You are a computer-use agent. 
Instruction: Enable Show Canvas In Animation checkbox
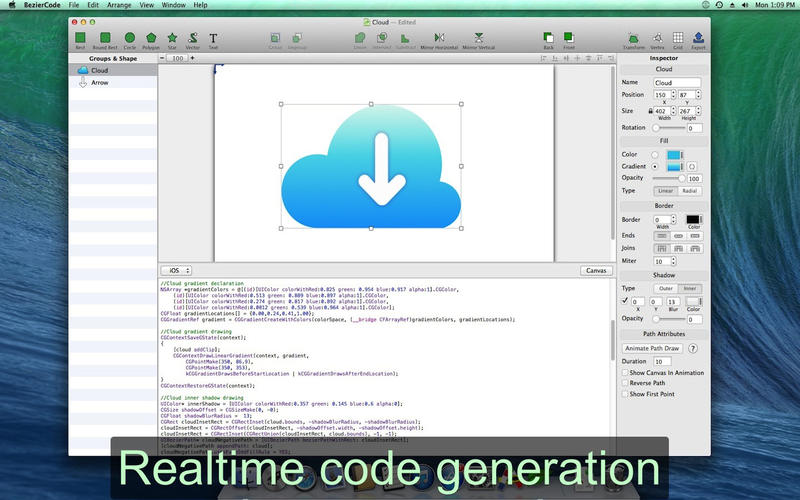624,372
